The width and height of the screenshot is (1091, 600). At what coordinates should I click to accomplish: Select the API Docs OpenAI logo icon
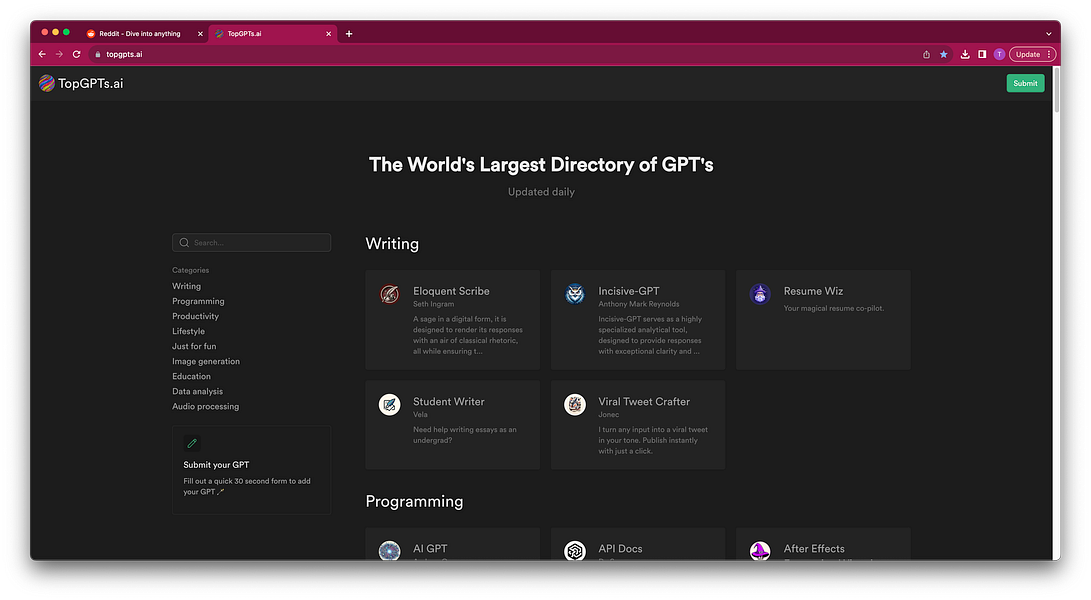575,550
